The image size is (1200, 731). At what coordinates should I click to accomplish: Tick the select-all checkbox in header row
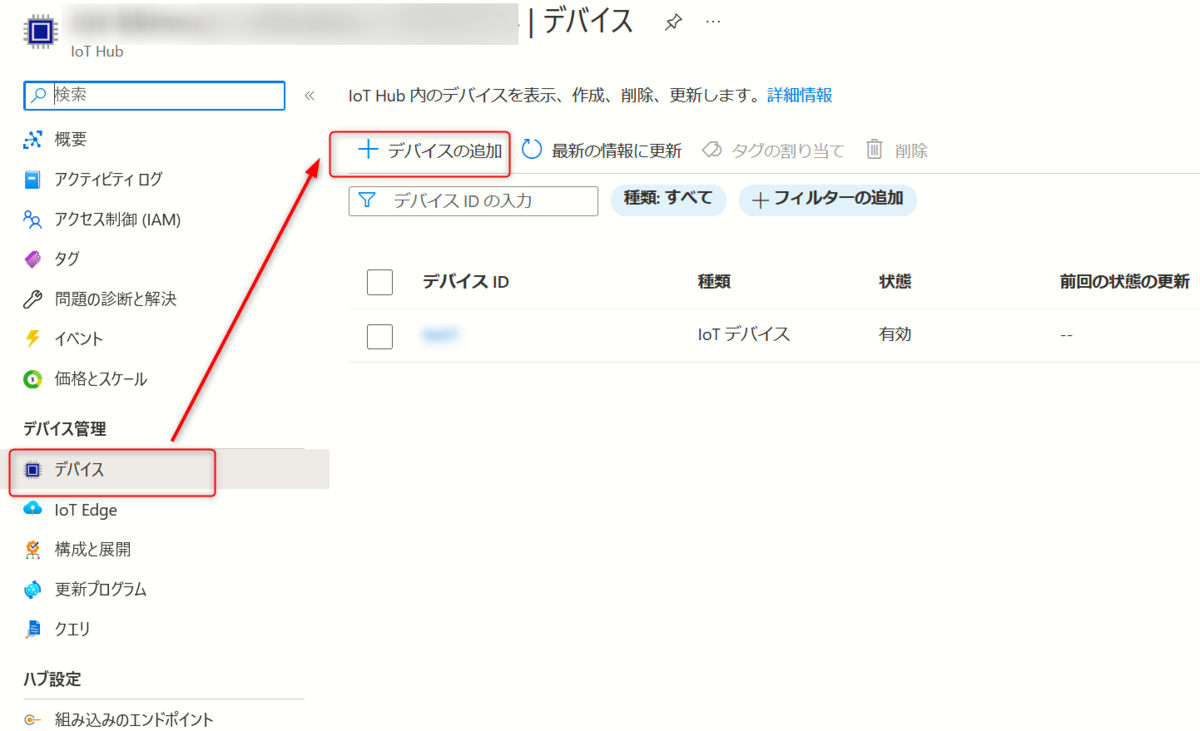coord(380,282)
